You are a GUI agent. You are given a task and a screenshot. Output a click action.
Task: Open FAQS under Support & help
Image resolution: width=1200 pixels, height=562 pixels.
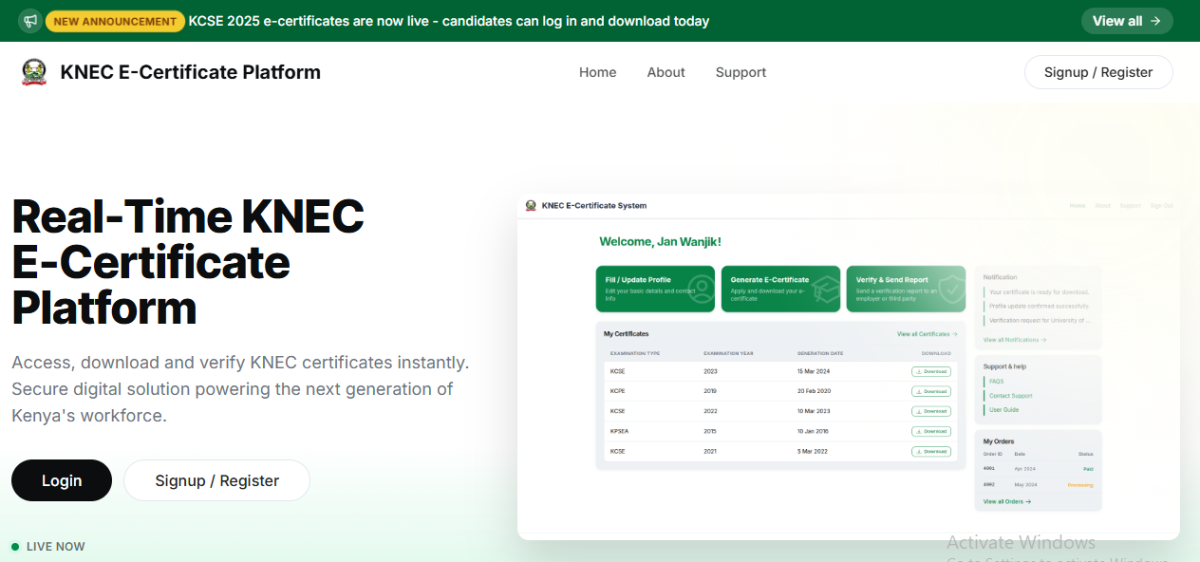996,381
